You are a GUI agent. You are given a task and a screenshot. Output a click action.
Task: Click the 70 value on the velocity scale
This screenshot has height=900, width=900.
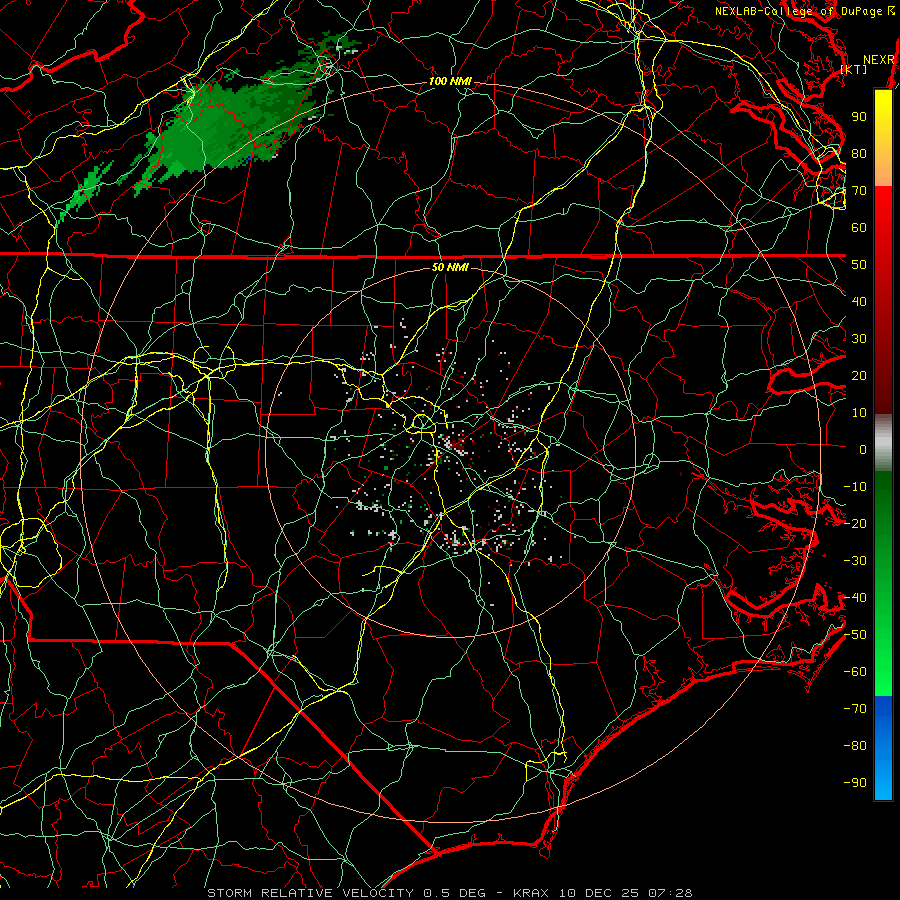pyautogui.click(x=859, y=191)
